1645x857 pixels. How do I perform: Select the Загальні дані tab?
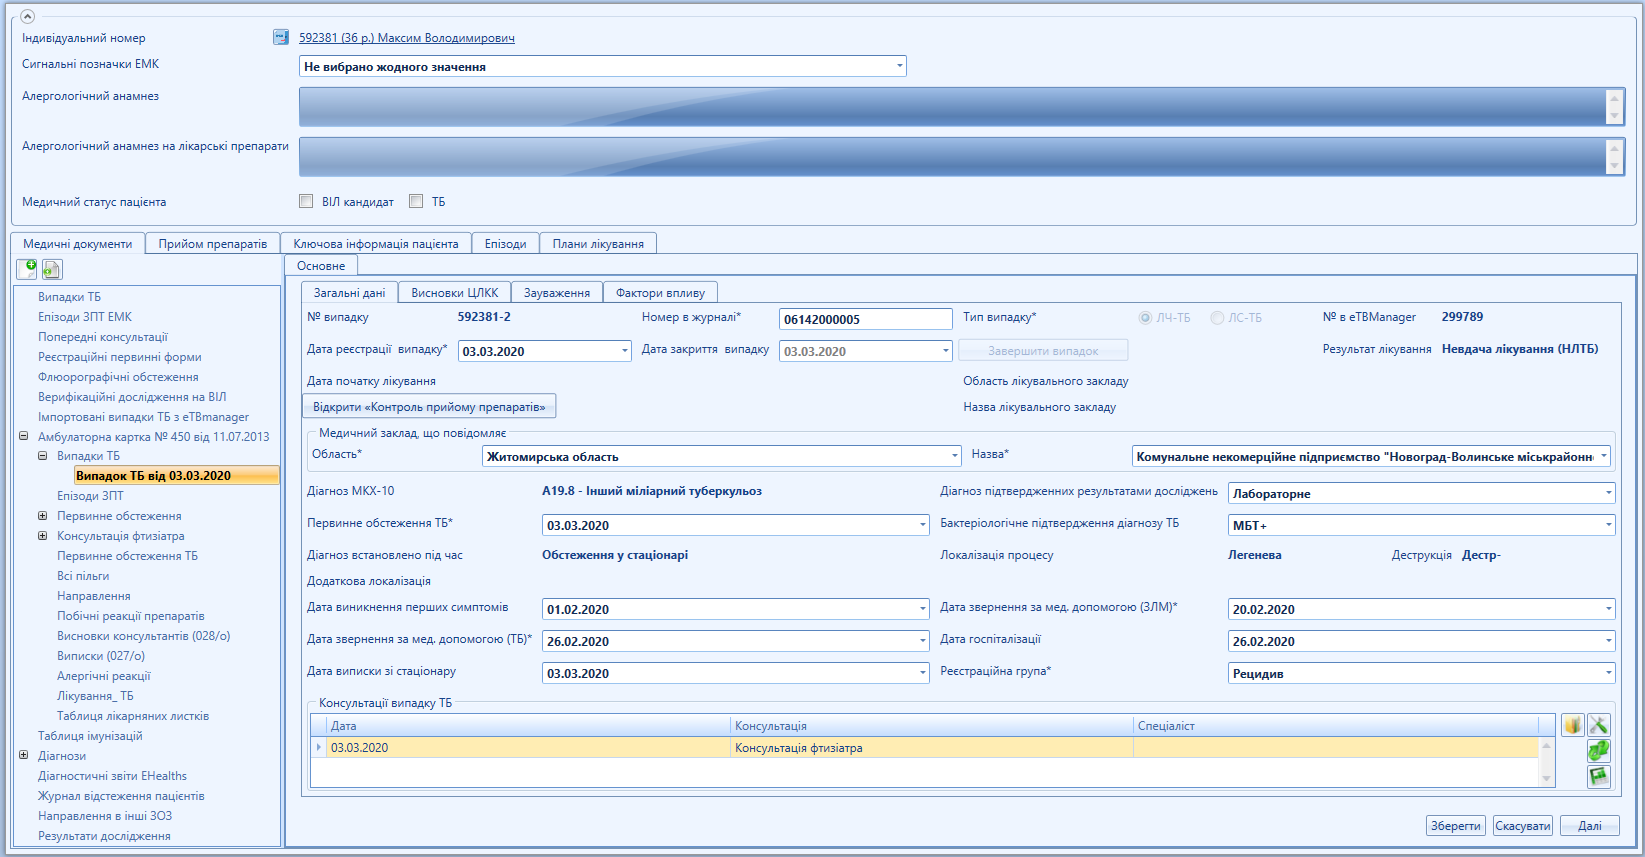pyautogui.click(x=349, y=292)
